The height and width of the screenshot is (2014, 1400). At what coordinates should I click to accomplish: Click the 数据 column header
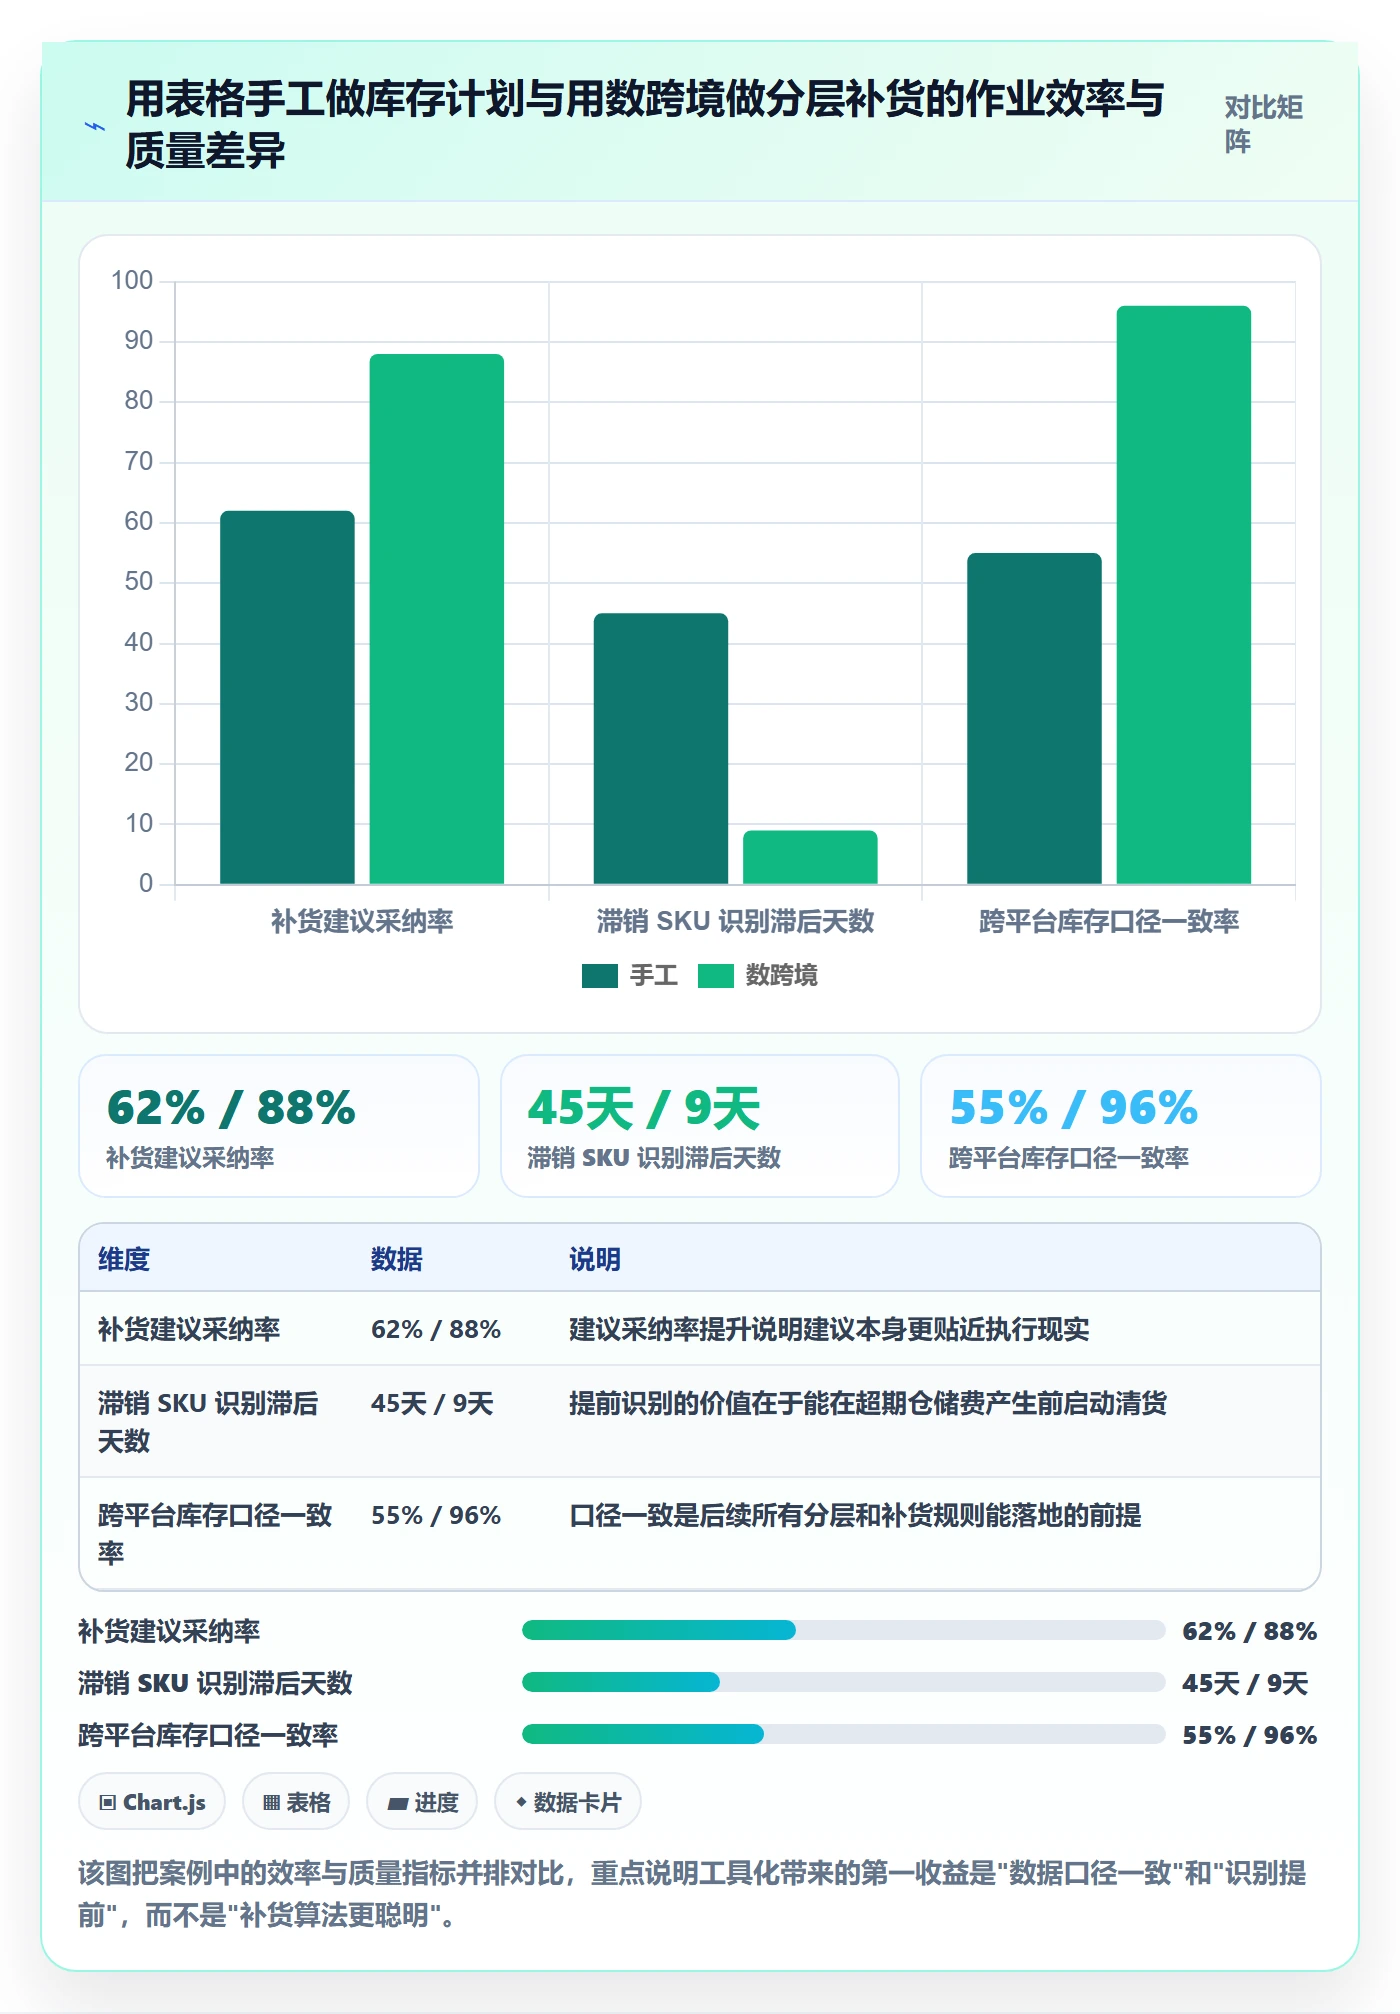397,1259
